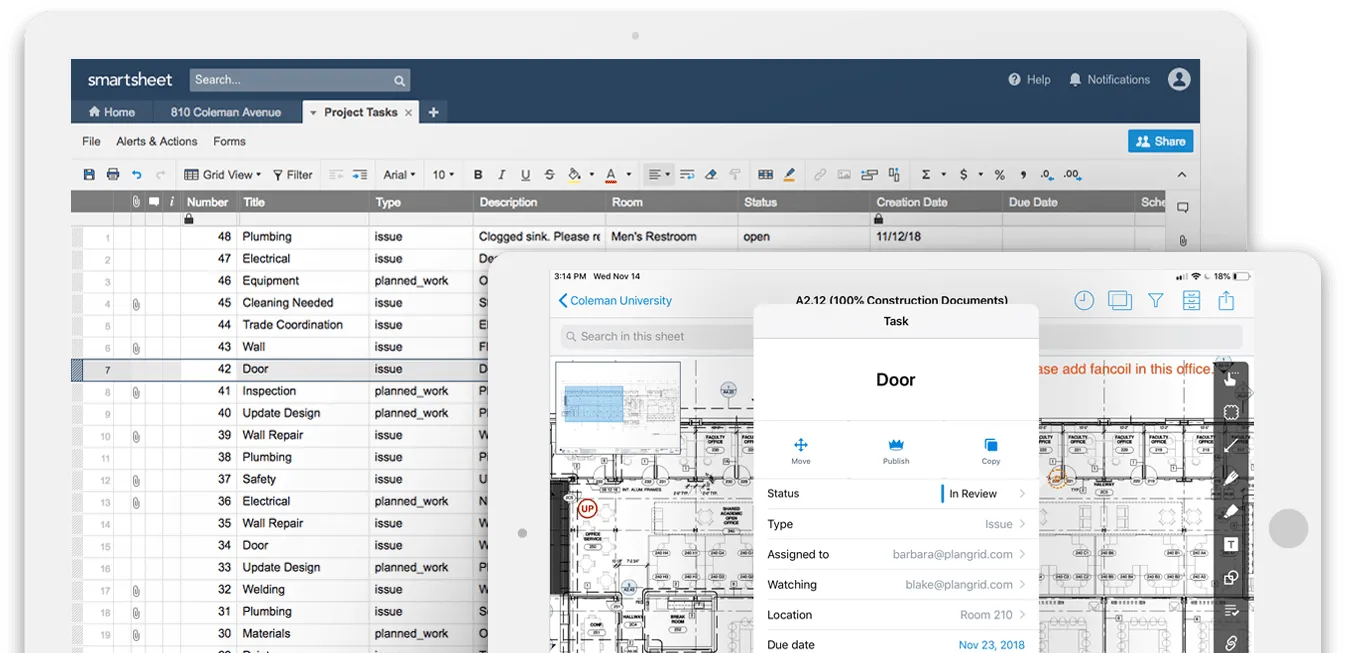
Task: Indent the selected row
Action: tap(360, 174)
